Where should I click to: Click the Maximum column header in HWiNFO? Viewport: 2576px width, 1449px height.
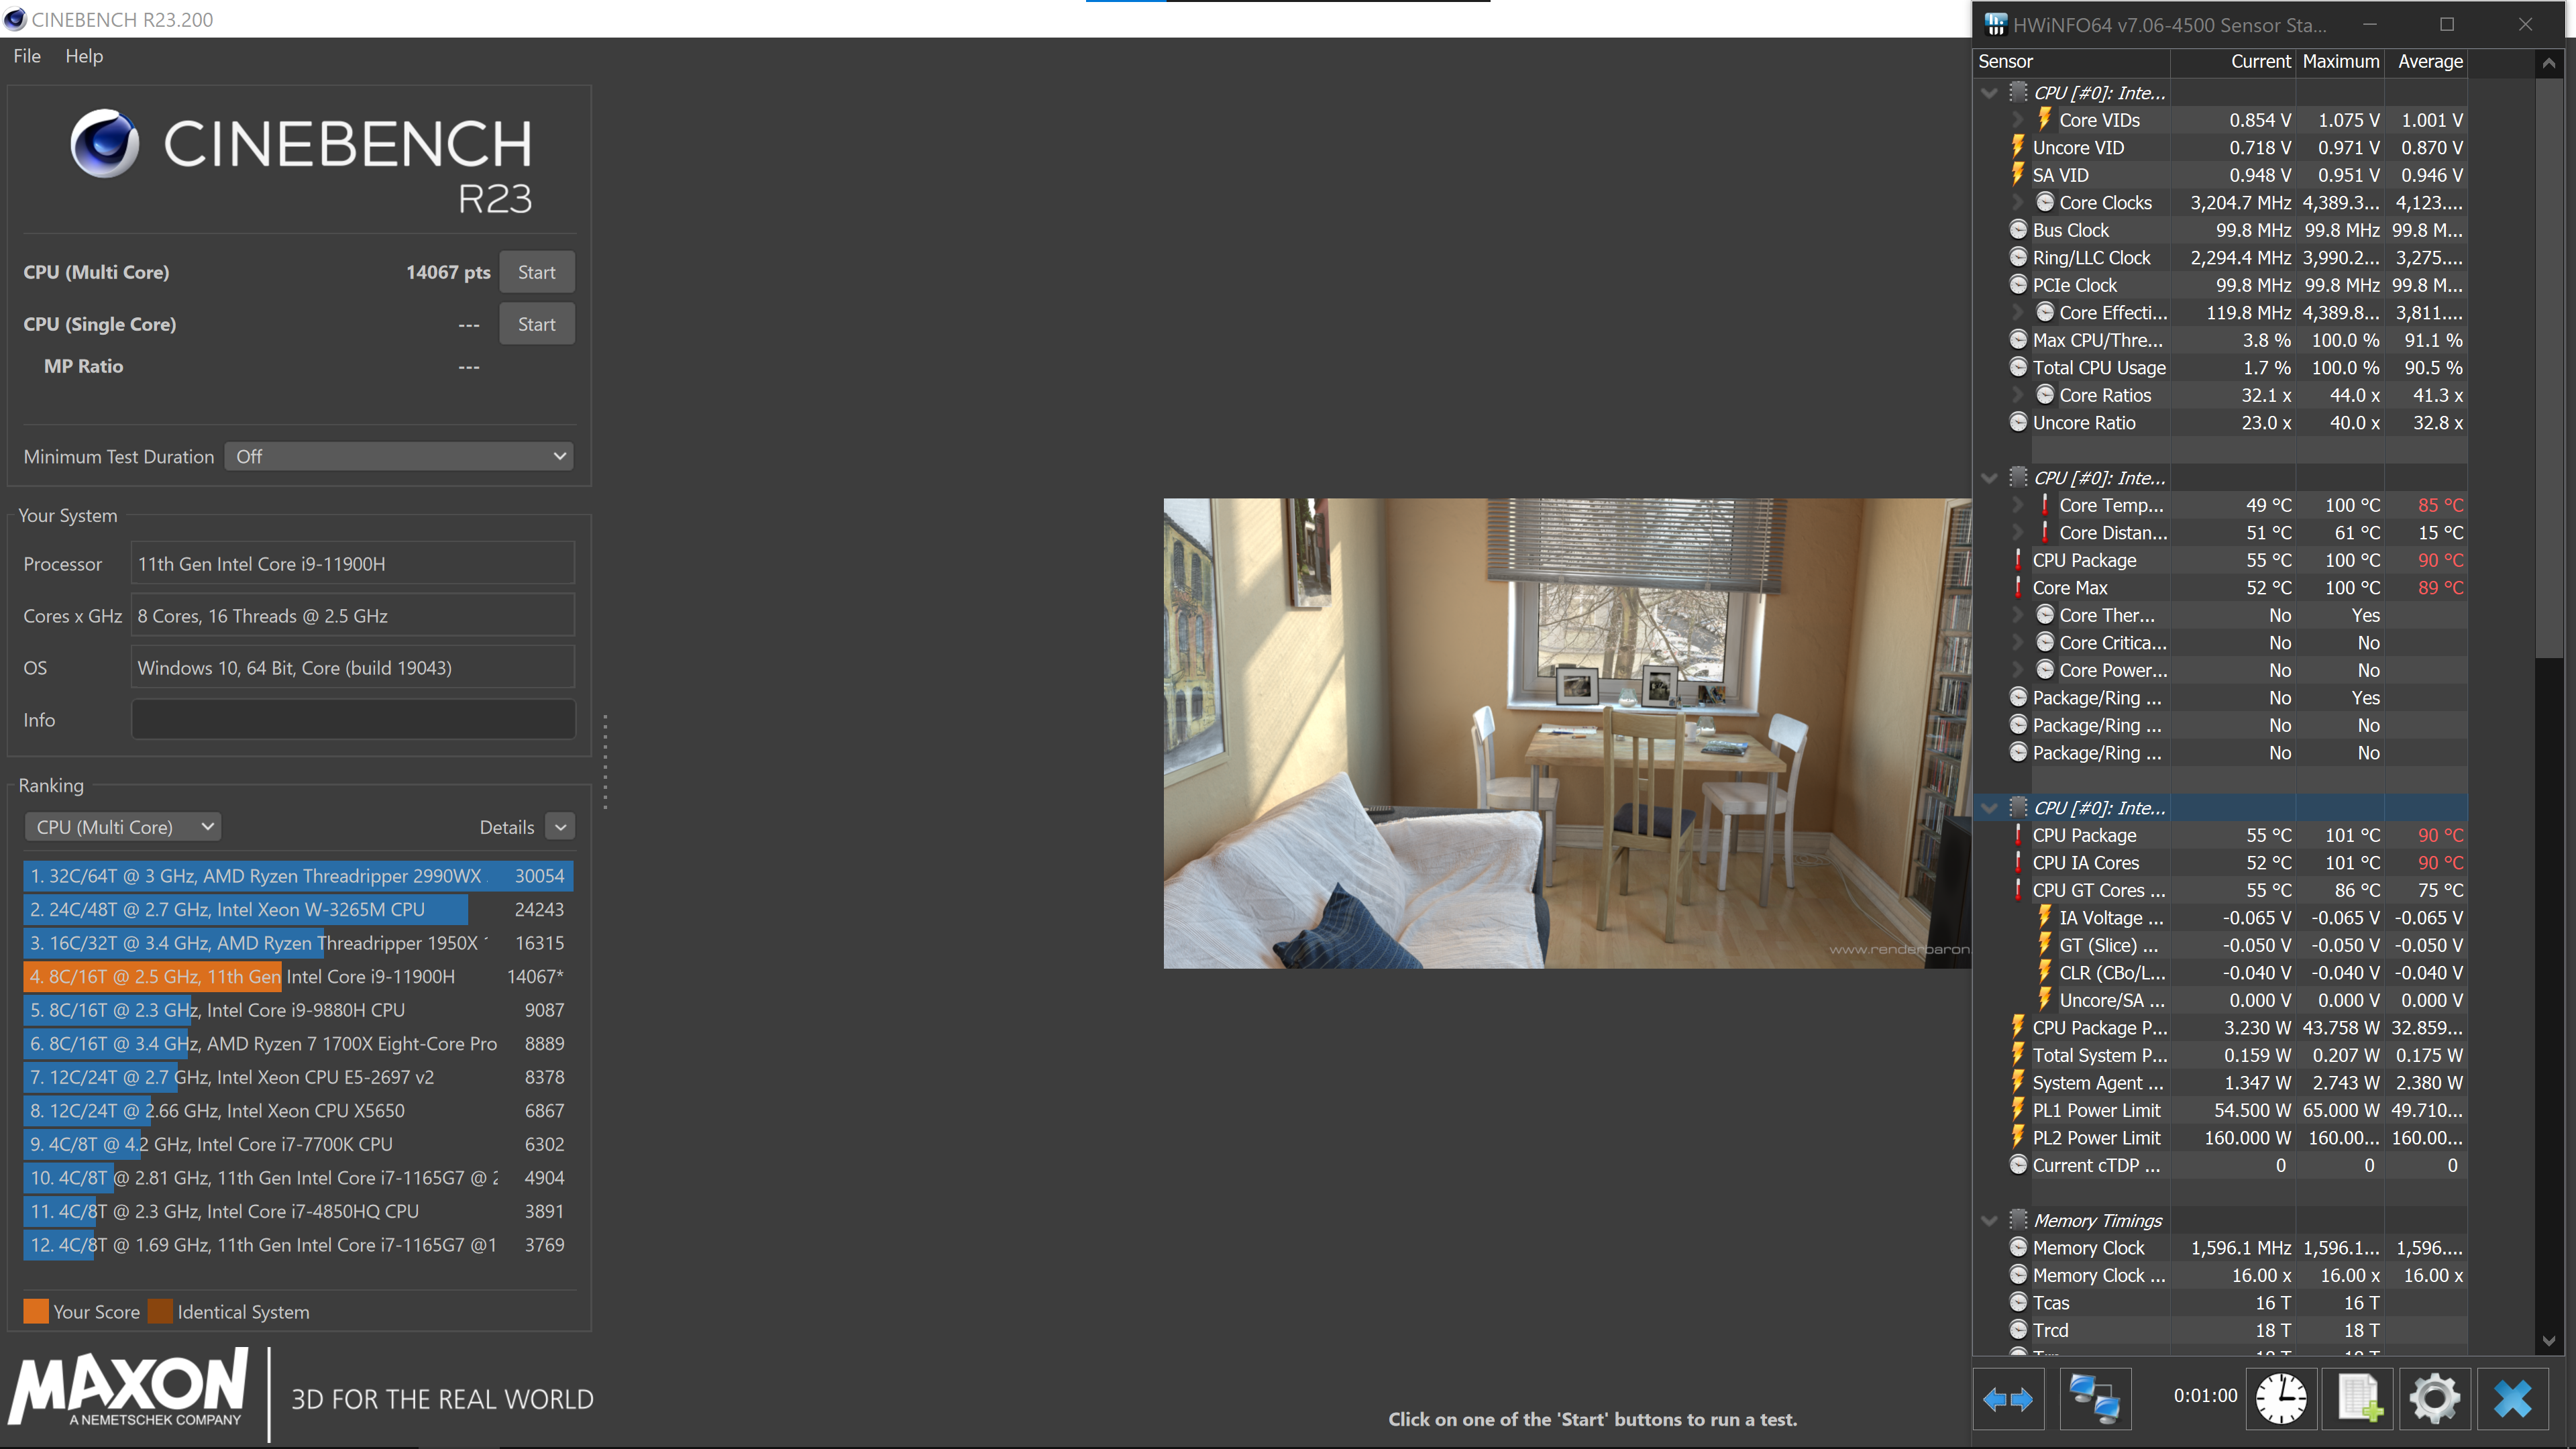pyautogui.click(x=2340, y=61)
